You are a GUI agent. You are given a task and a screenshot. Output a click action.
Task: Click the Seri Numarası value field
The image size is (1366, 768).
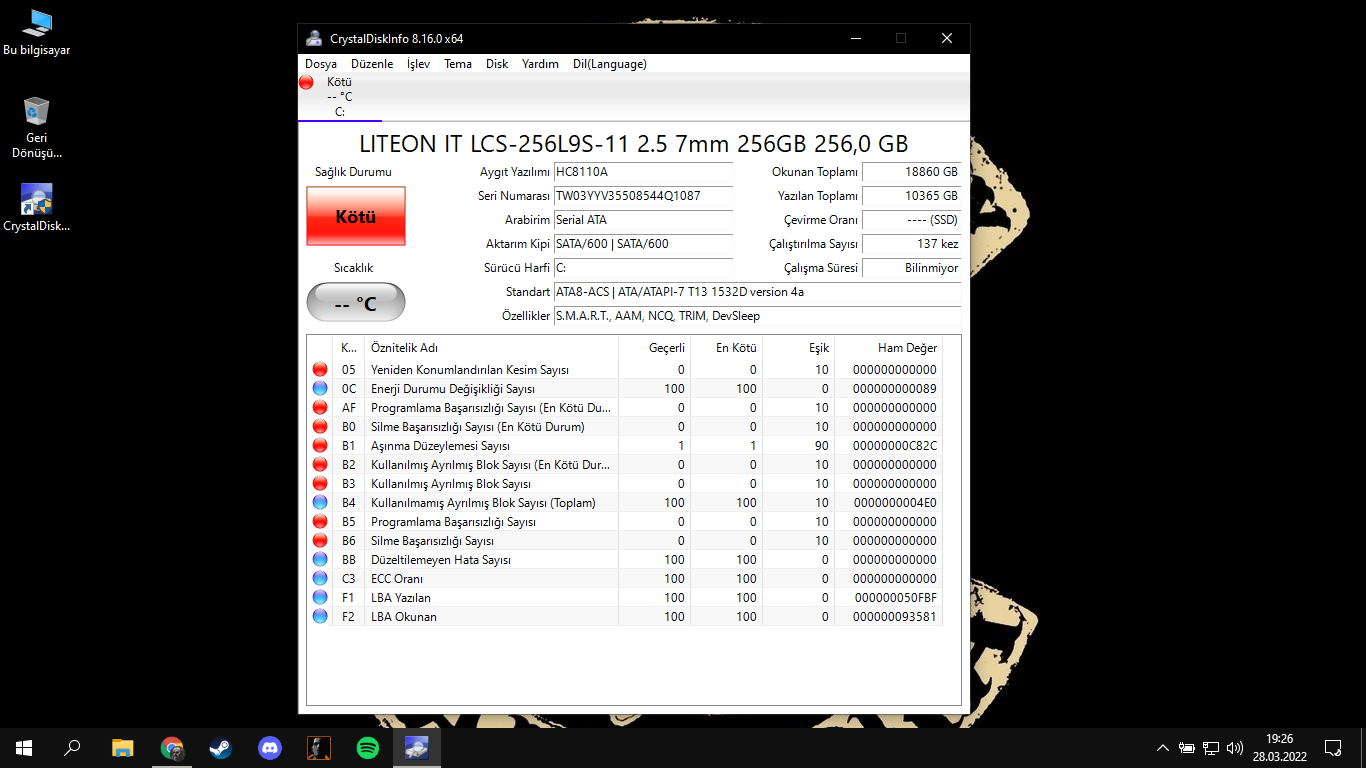tap(643, 196)
